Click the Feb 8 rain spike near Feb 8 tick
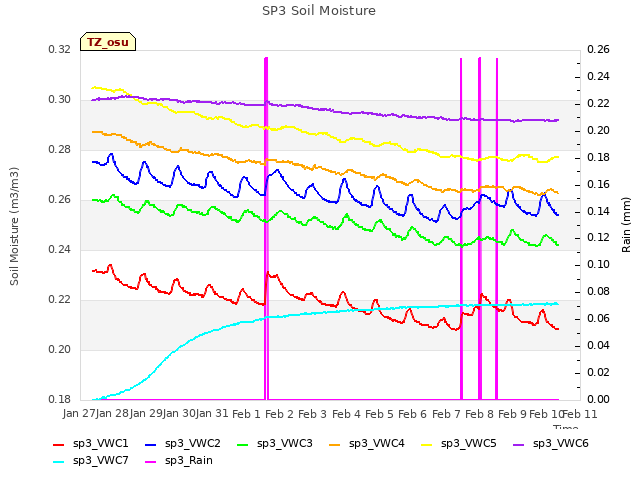The height and width of the screenshot is (480, 640). click(480, 229)
